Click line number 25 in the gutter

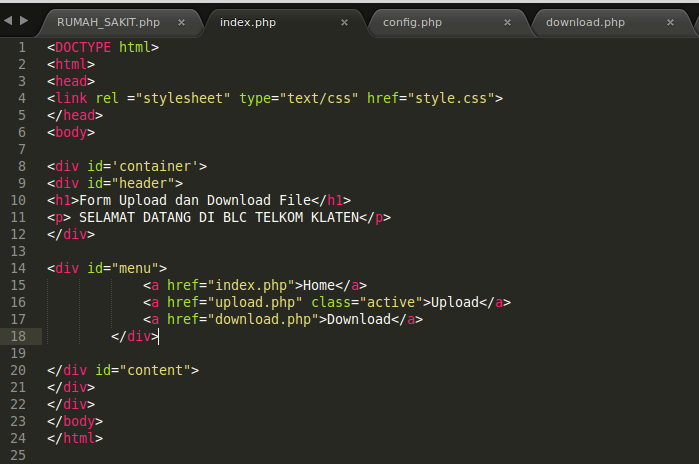pyautogui.click(x=18, y=455)
